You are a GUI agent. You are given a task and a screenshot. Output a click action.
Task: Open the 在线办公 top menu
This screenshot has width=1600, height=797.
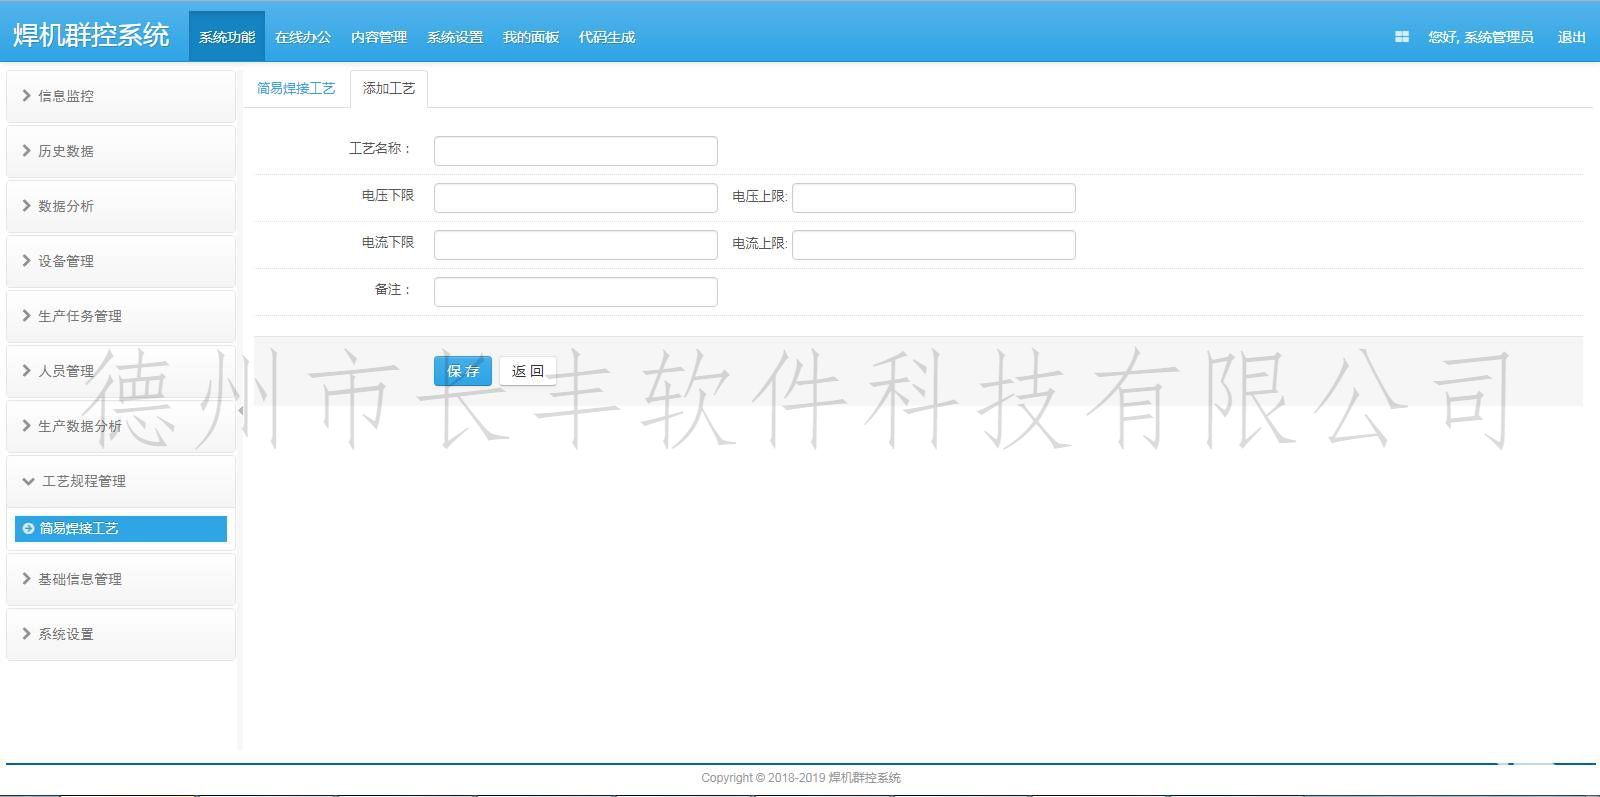coord(303,37)
